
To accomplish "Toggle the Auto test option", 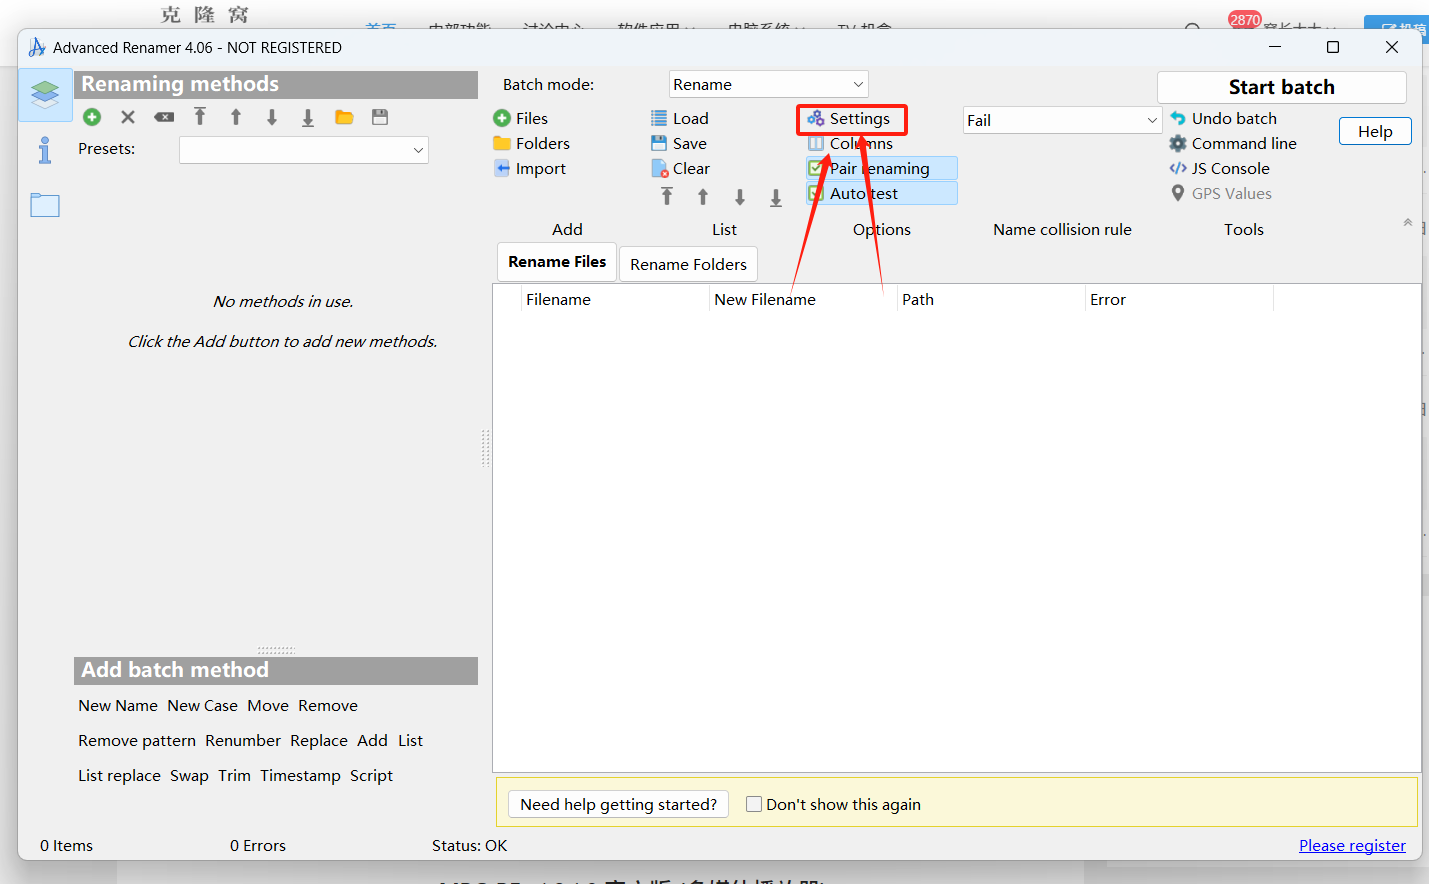I will pyautogui.click(x=882, y=193).
